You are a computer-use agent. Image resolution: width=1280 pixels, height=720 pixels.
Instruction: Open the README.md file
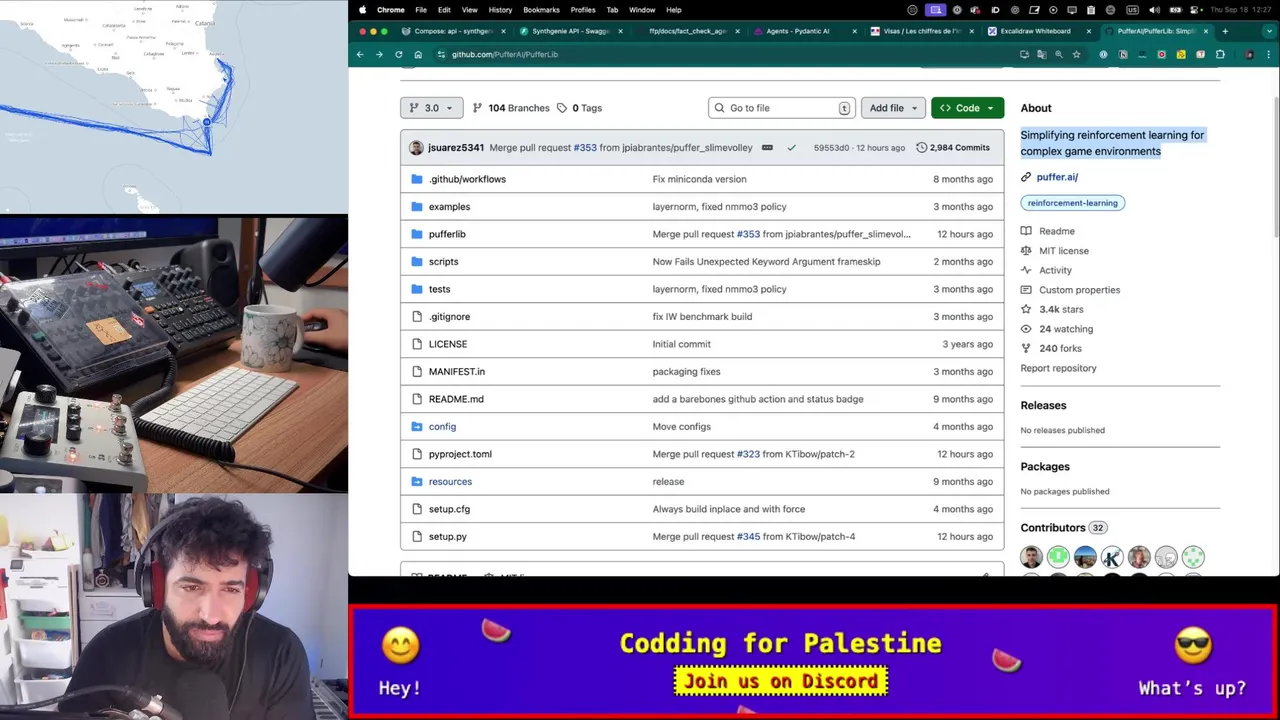click(x=456, y=399)
